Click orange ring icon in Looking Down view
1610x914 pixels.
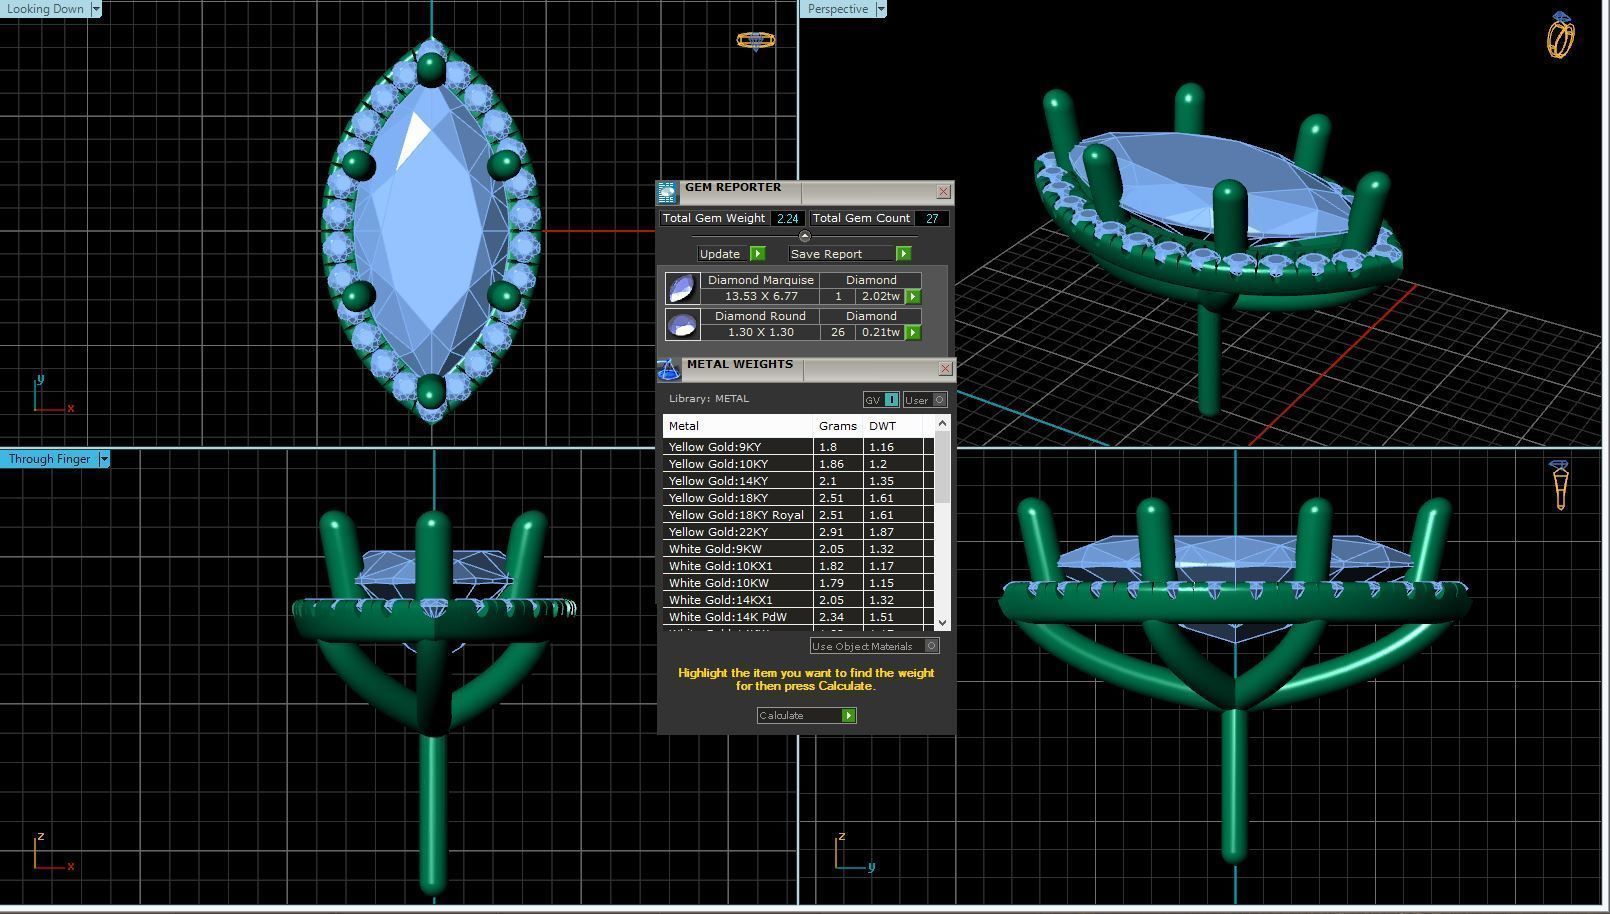755,40
